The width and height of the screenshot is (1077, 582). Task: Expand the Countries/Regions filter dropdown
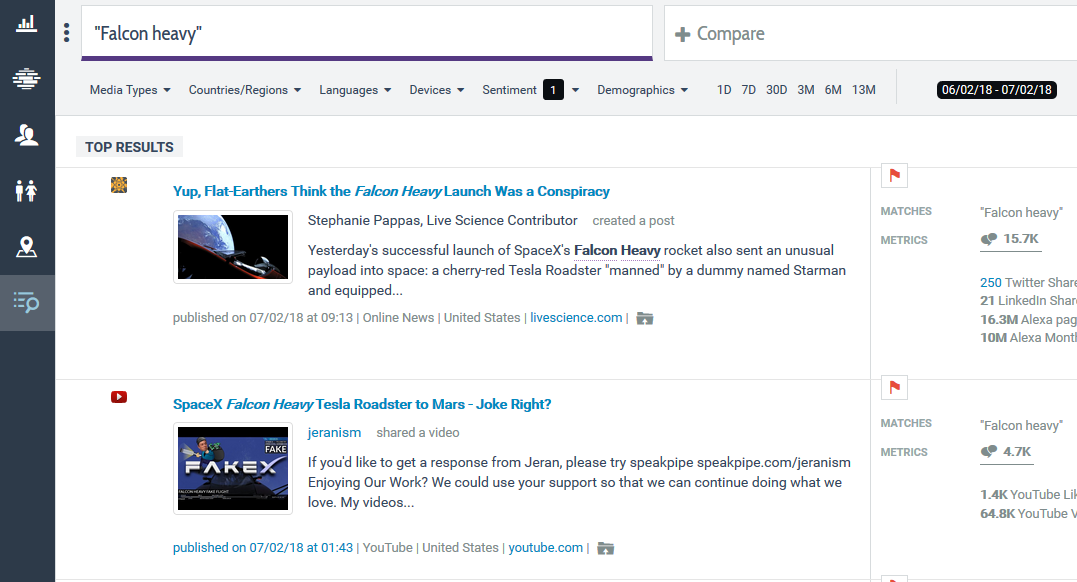[245, 90]
